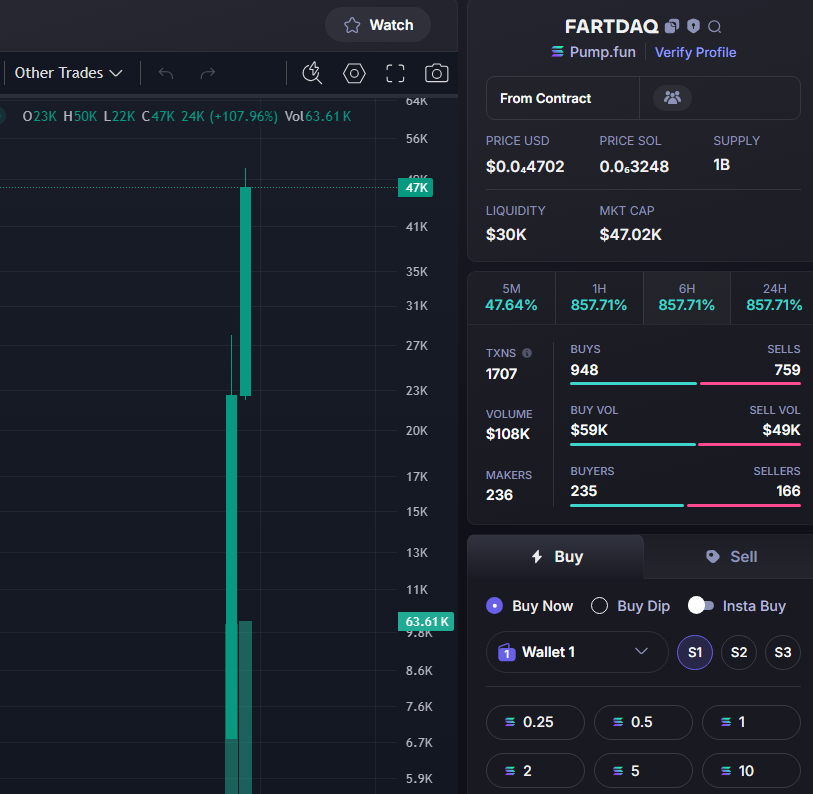This screenshot has width=813, height=794.
Task: Select the S1 settings preset
Action: tap(695, 652)
